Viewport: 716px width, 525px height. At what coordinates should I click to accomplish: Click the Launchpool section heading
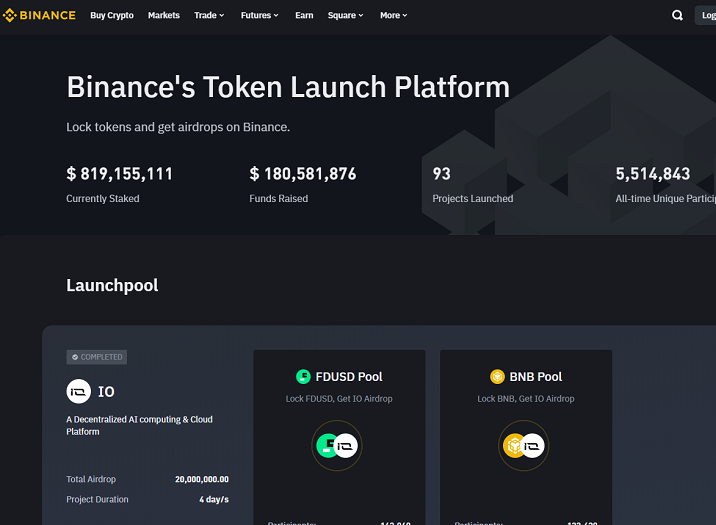point(112,285)
